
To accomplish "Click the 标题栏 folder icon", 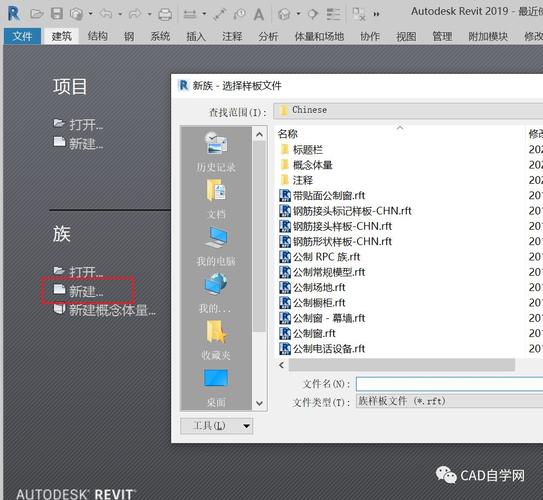I will 284,149.
